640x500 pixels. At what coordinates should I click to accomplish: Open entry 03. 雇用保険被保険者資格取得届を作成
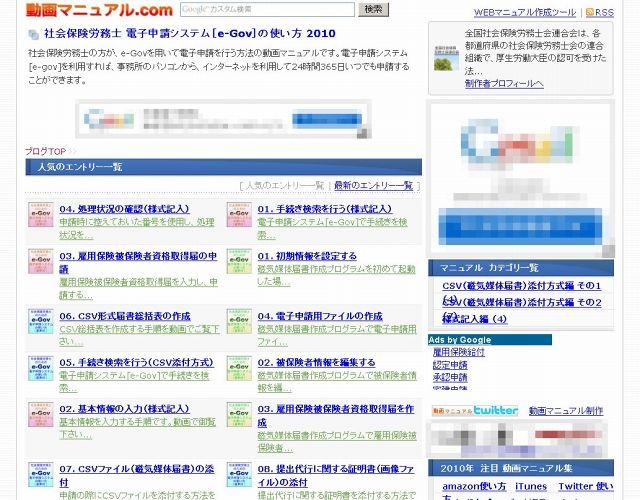pyautogui.click(x=336, y=416)
